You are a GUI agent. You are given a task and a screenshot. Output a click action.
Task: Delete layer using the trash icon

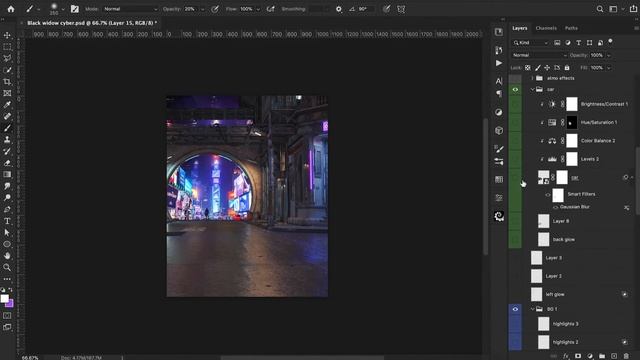pos(627,356)
